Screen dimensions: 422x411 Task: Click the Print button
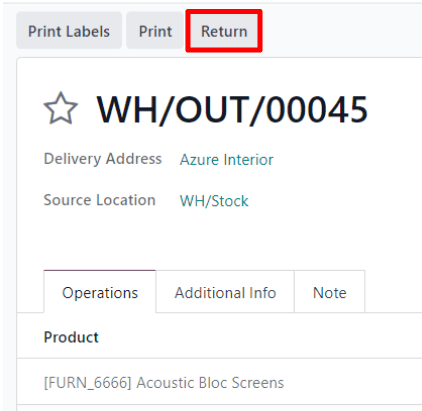point(155,31)
